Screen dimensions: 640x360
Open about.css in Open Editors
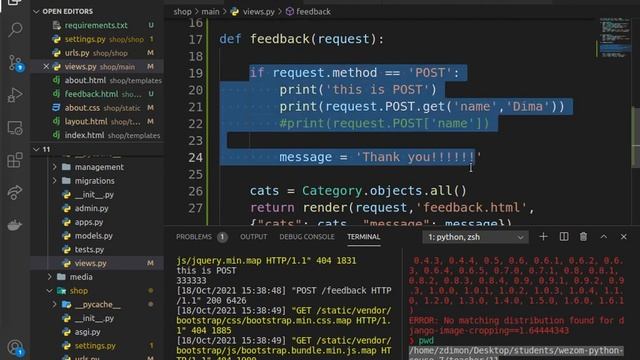tap(96, 108)
